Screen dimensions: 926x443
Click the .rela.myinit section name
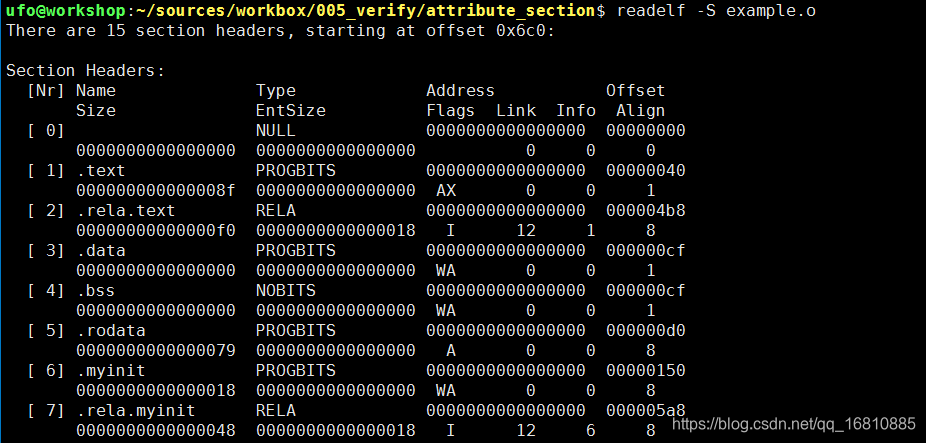[135, 410]
